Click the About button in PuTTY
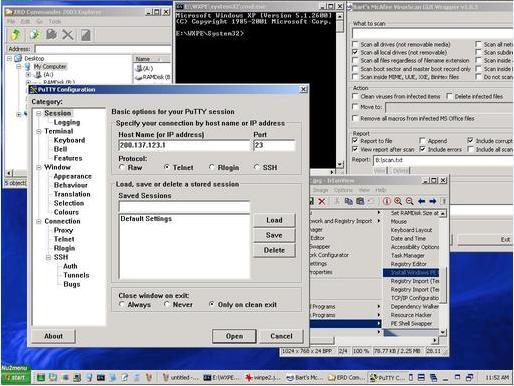Screen dimensions: 514x386 (53, 336)
